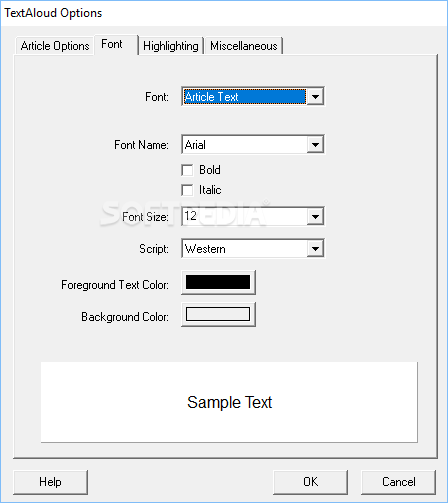448x503 pixels.
Task: Open the Font Size dropdown arrow
Action: click(315, 217)
